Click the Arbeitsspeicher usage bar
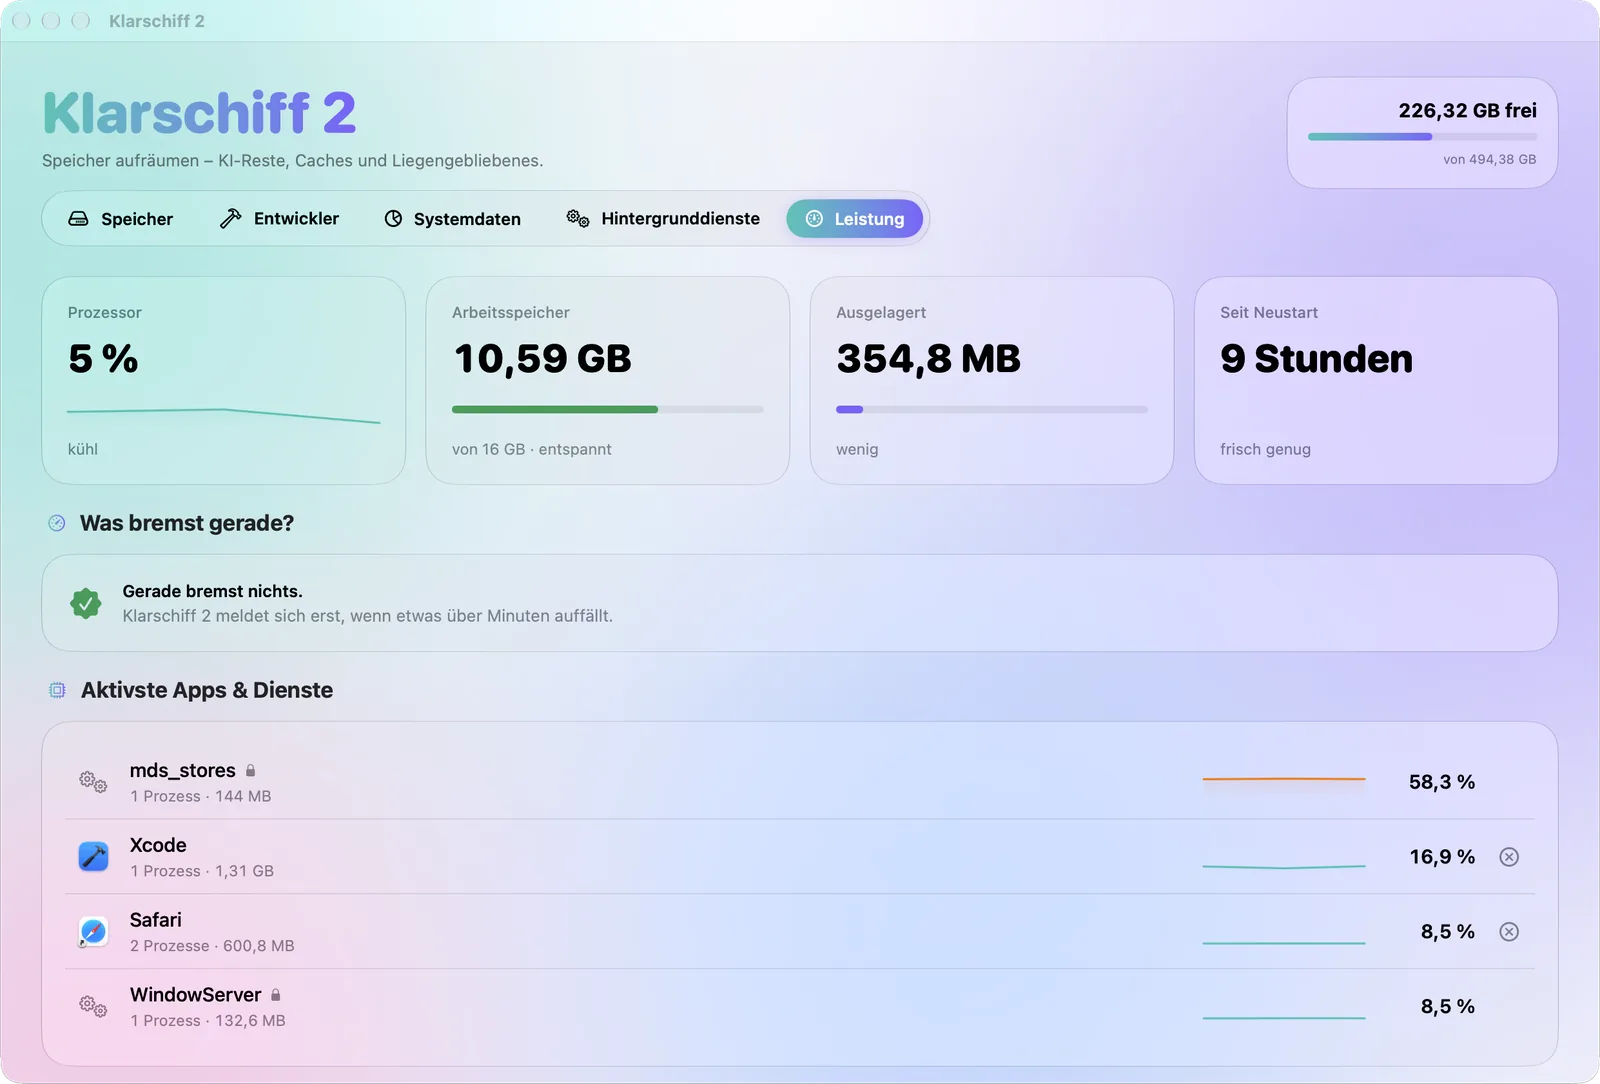 point(608,409)
